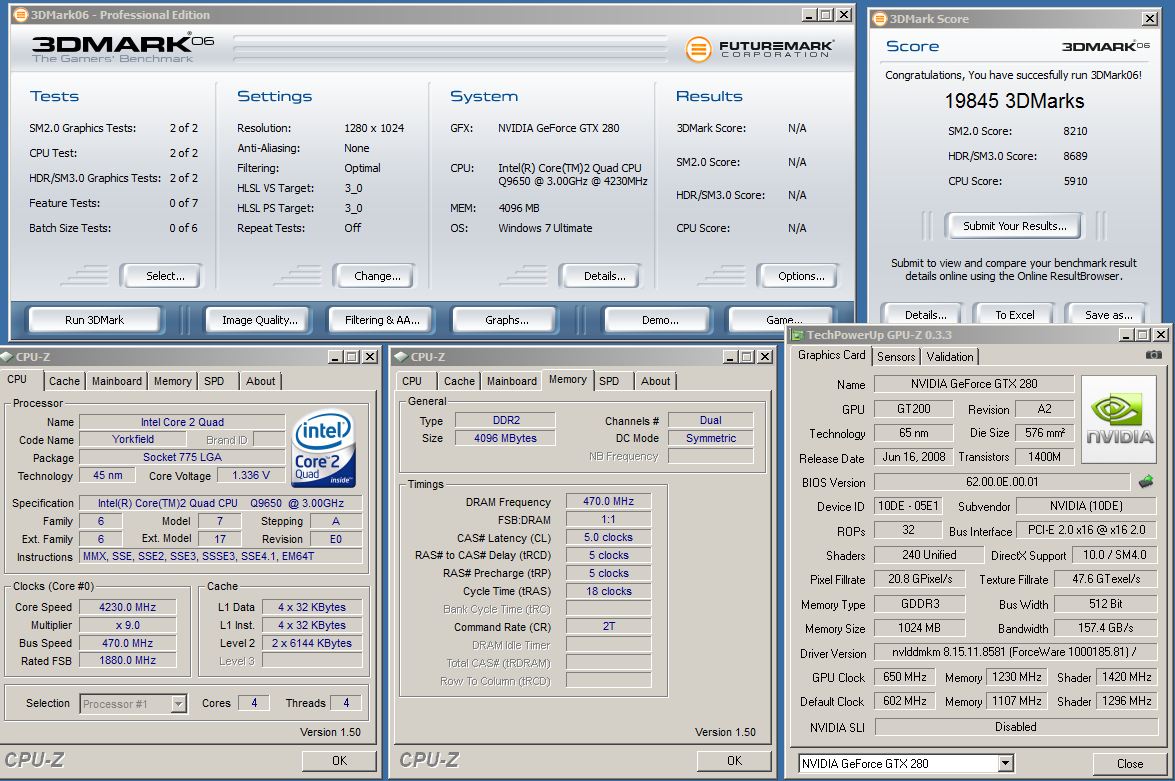
Task: Click the memory Size 4096 MBytes value
Action: [x=505, y=438]
